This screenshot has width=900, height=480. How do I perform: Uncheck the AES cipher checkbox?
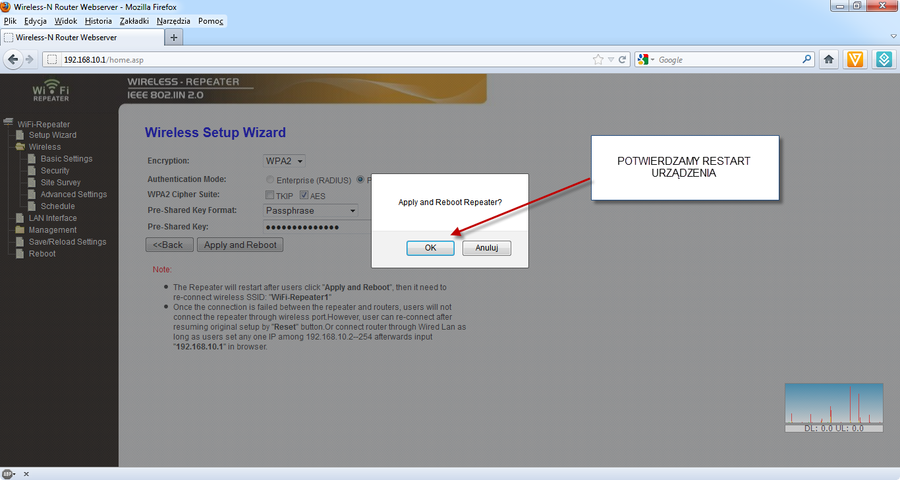[x=304, y=195]
